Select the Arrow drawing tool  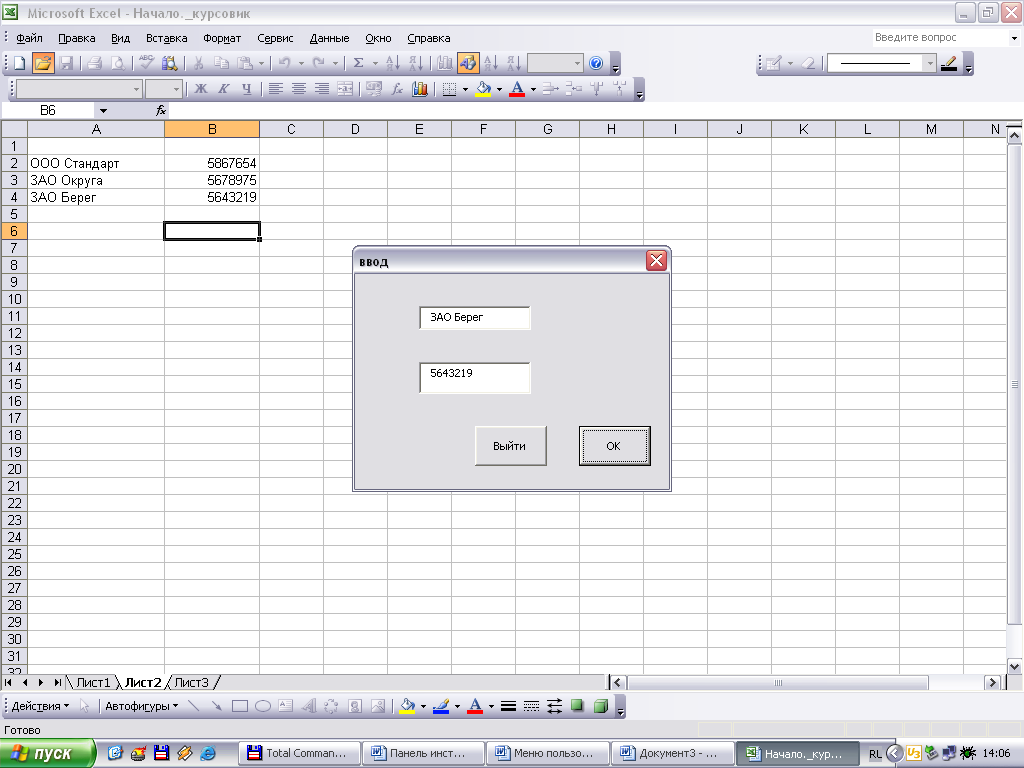[x=216, y=706]
